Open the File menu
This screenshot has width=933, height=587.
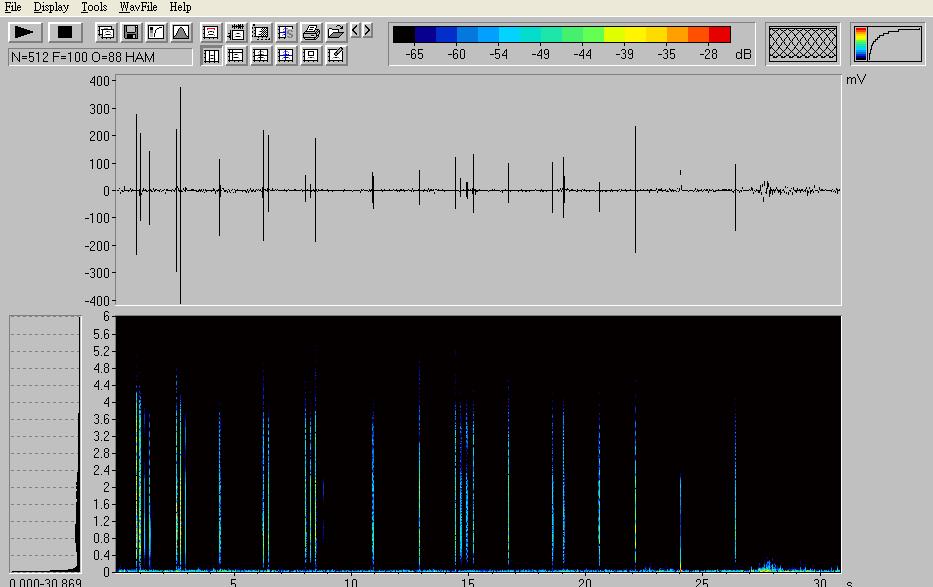tap(13, 7)
